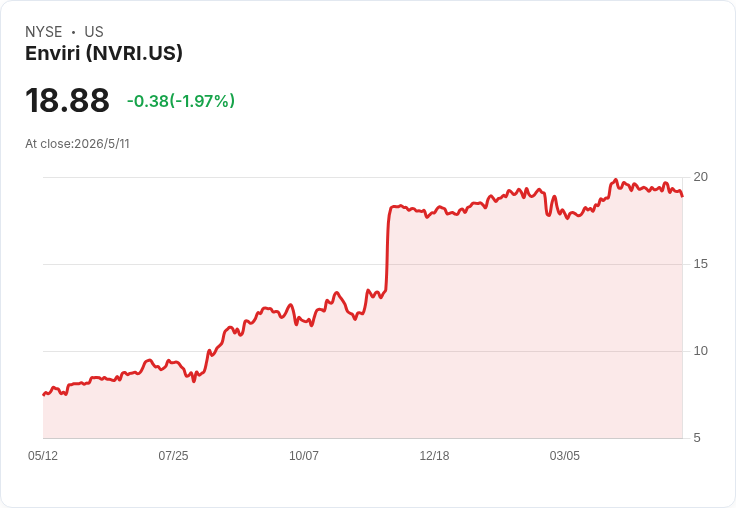The height and width of the screenshot is (508, 736).
Task: Click the 15 price axis label
Action: (700, 264)
